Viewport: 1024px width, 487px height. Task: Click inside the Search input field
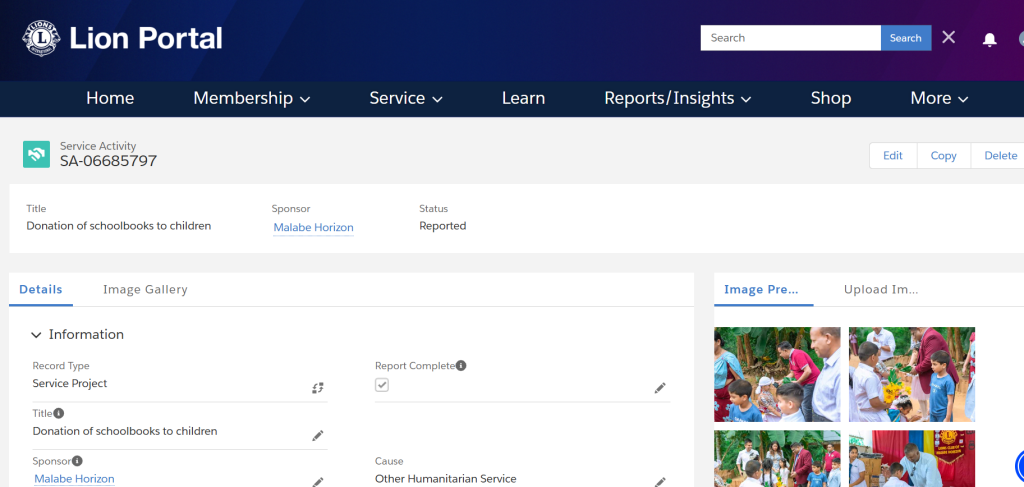pyautogui.click(x=791, y=38)
